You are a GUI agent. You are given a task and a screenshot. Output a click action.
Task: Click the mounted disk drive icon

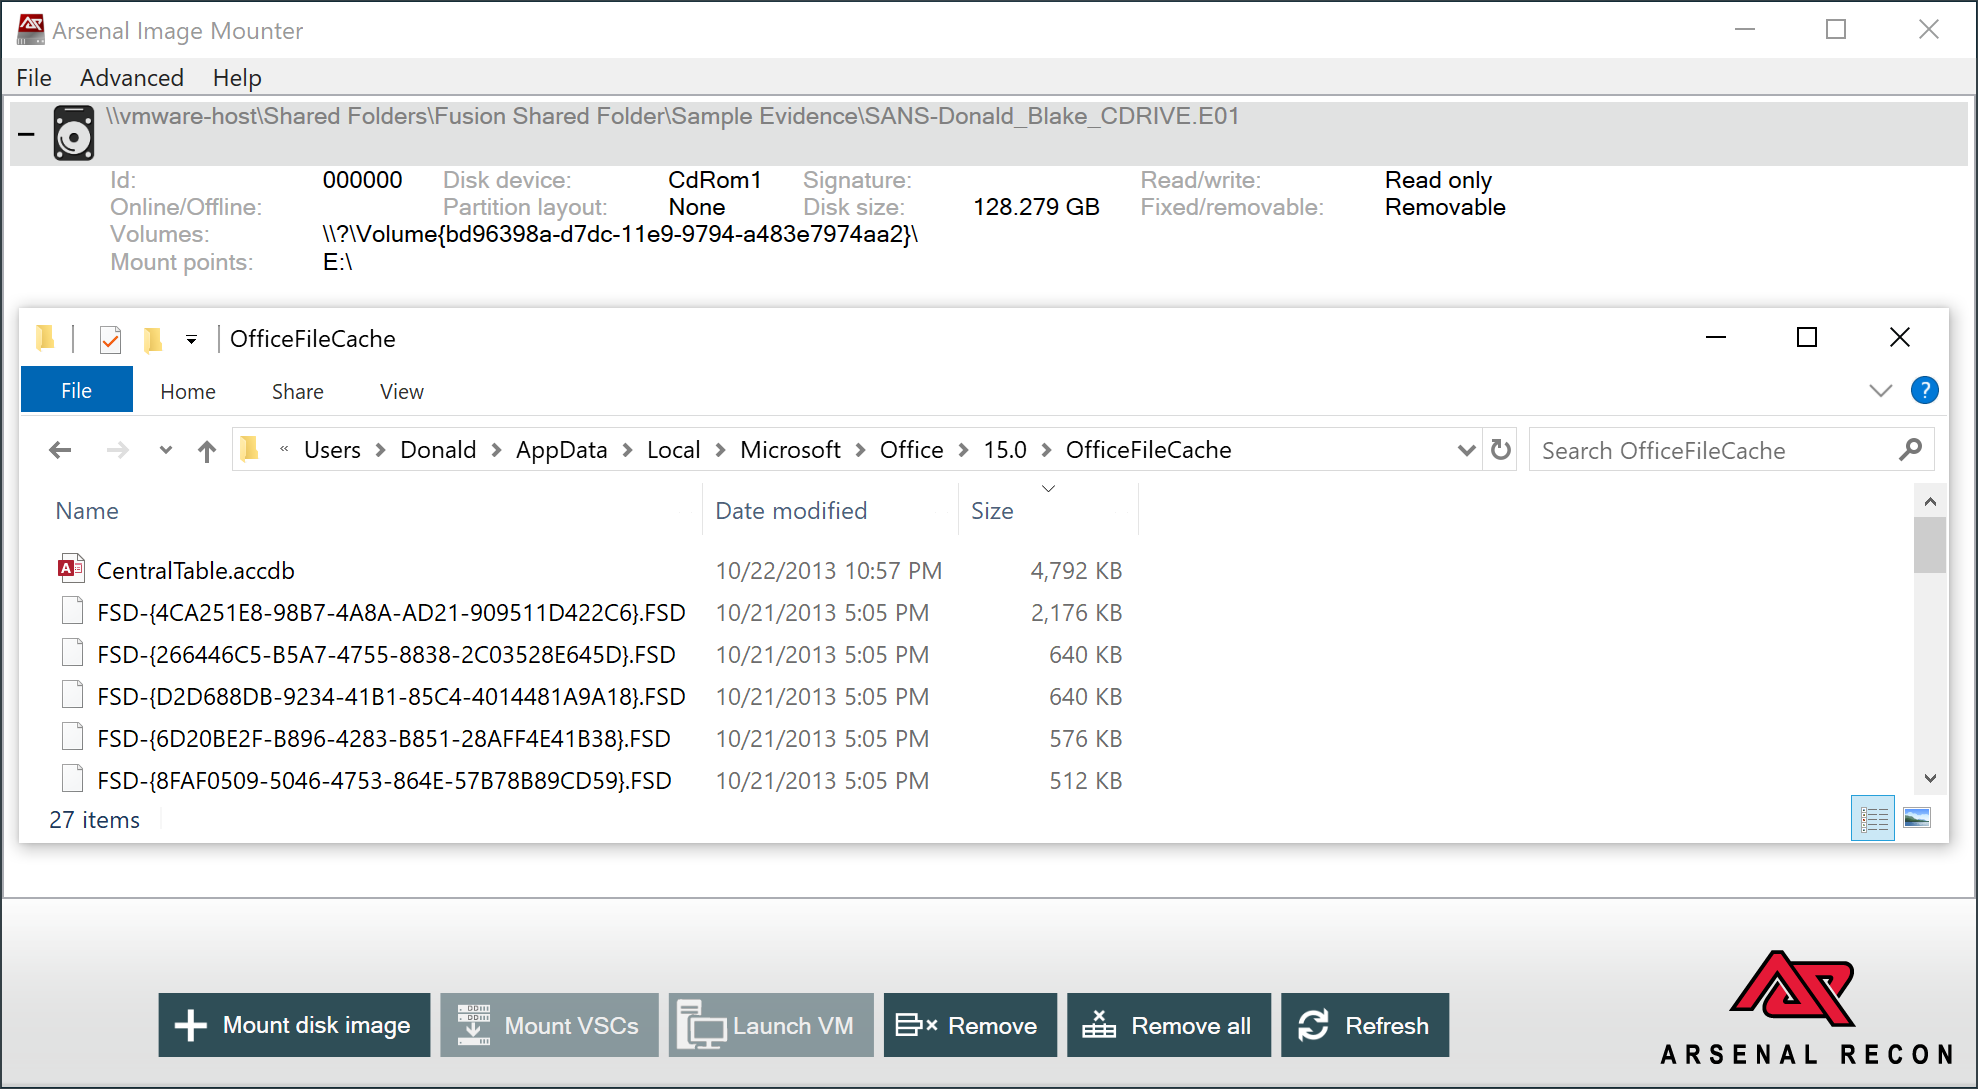[73, 133]
